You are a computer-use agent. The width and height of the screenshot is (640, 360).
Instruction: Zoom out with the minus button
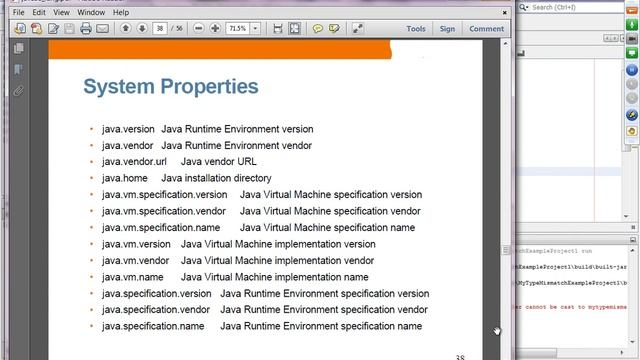tap(199, 28)
